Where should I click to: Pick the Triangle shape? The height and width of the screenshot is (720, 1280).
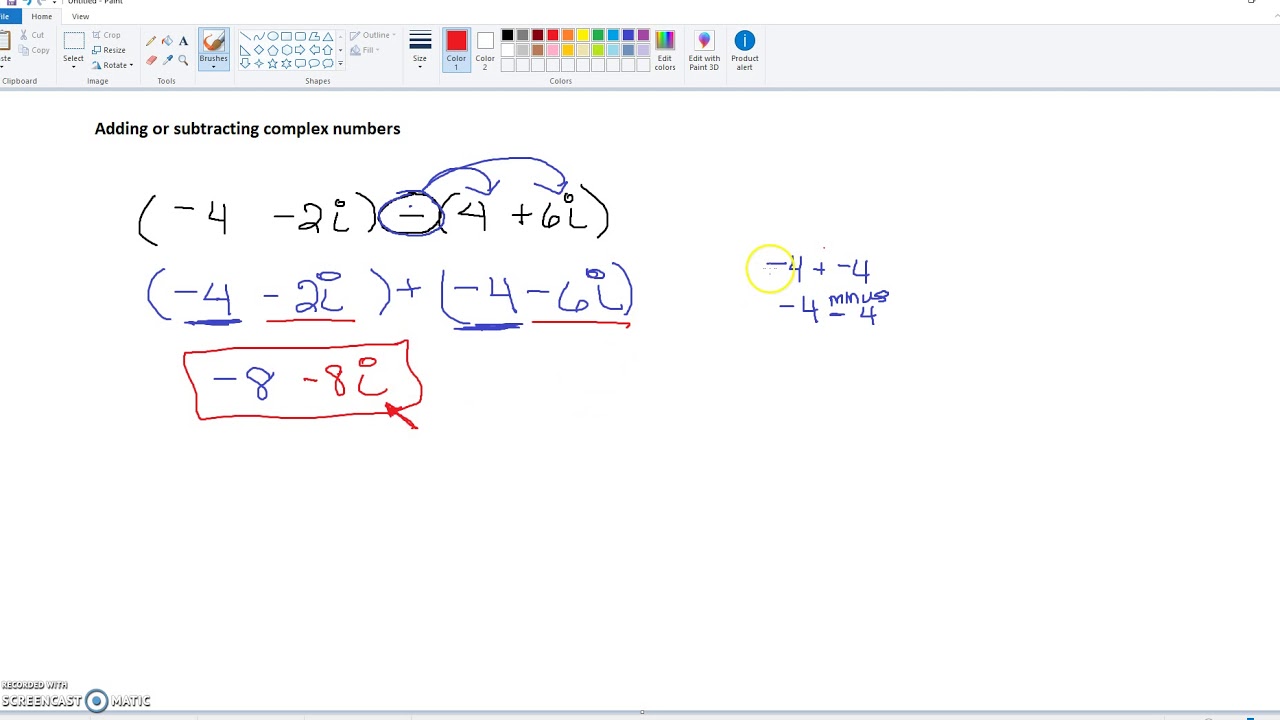(x=328, y=36)
